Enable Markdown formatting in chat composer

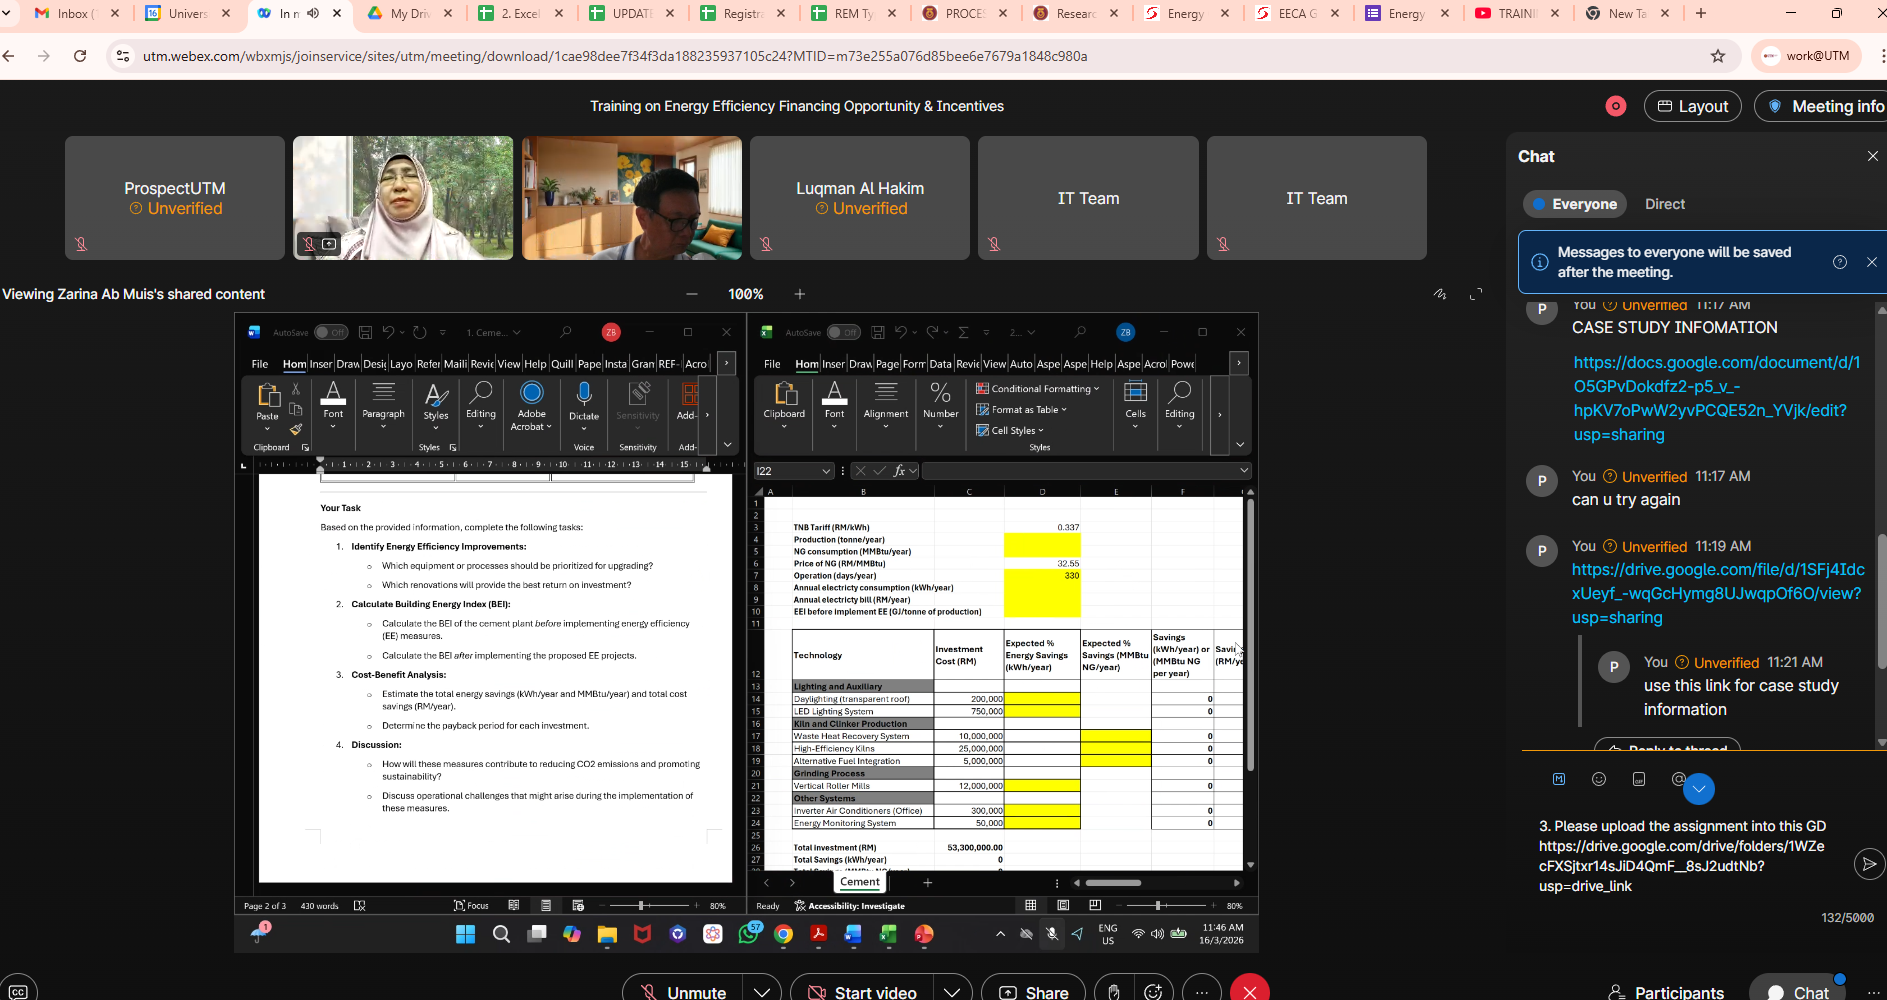pyautogui.click(x=1559, y=779)
